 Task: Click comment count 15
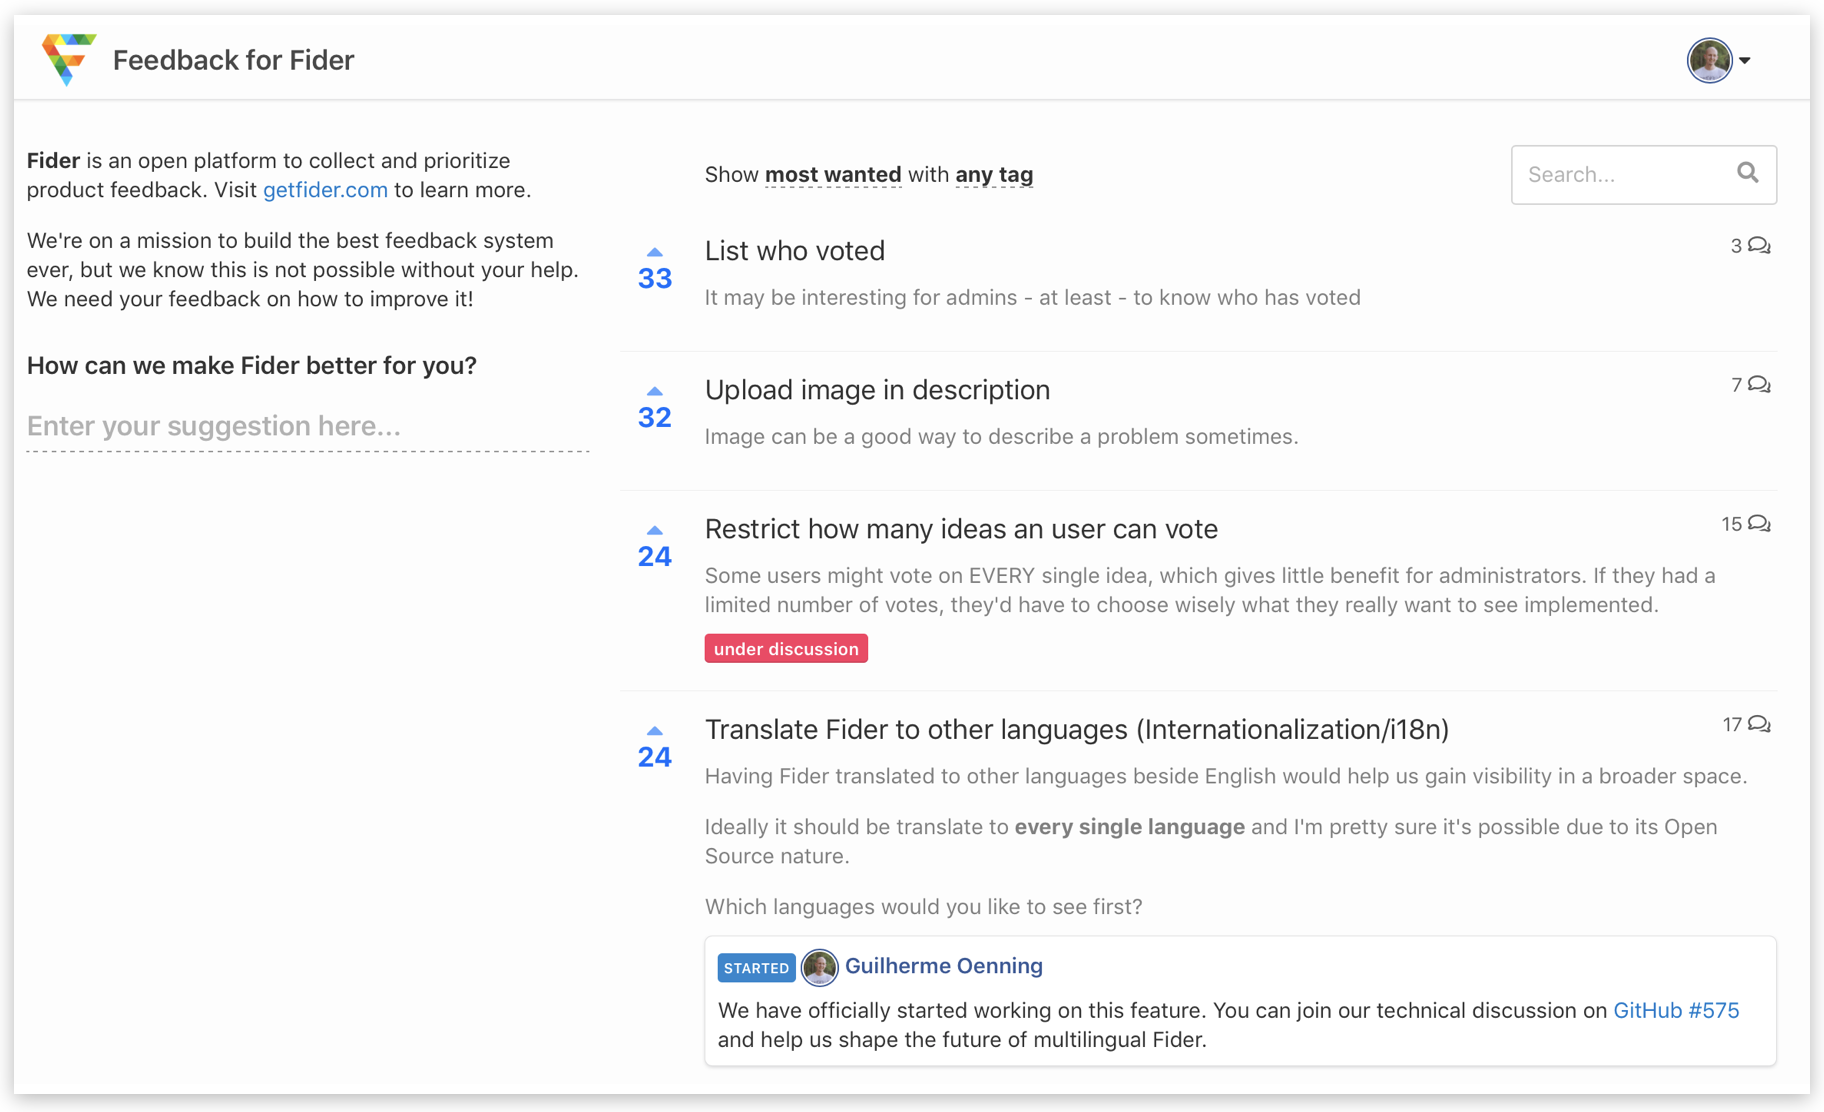(x=1732, y=524)
